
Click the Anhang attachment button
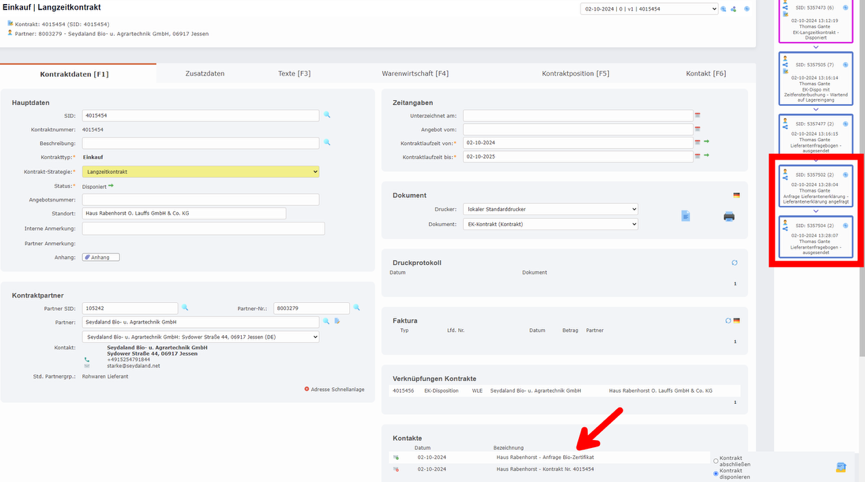(101, 257)
